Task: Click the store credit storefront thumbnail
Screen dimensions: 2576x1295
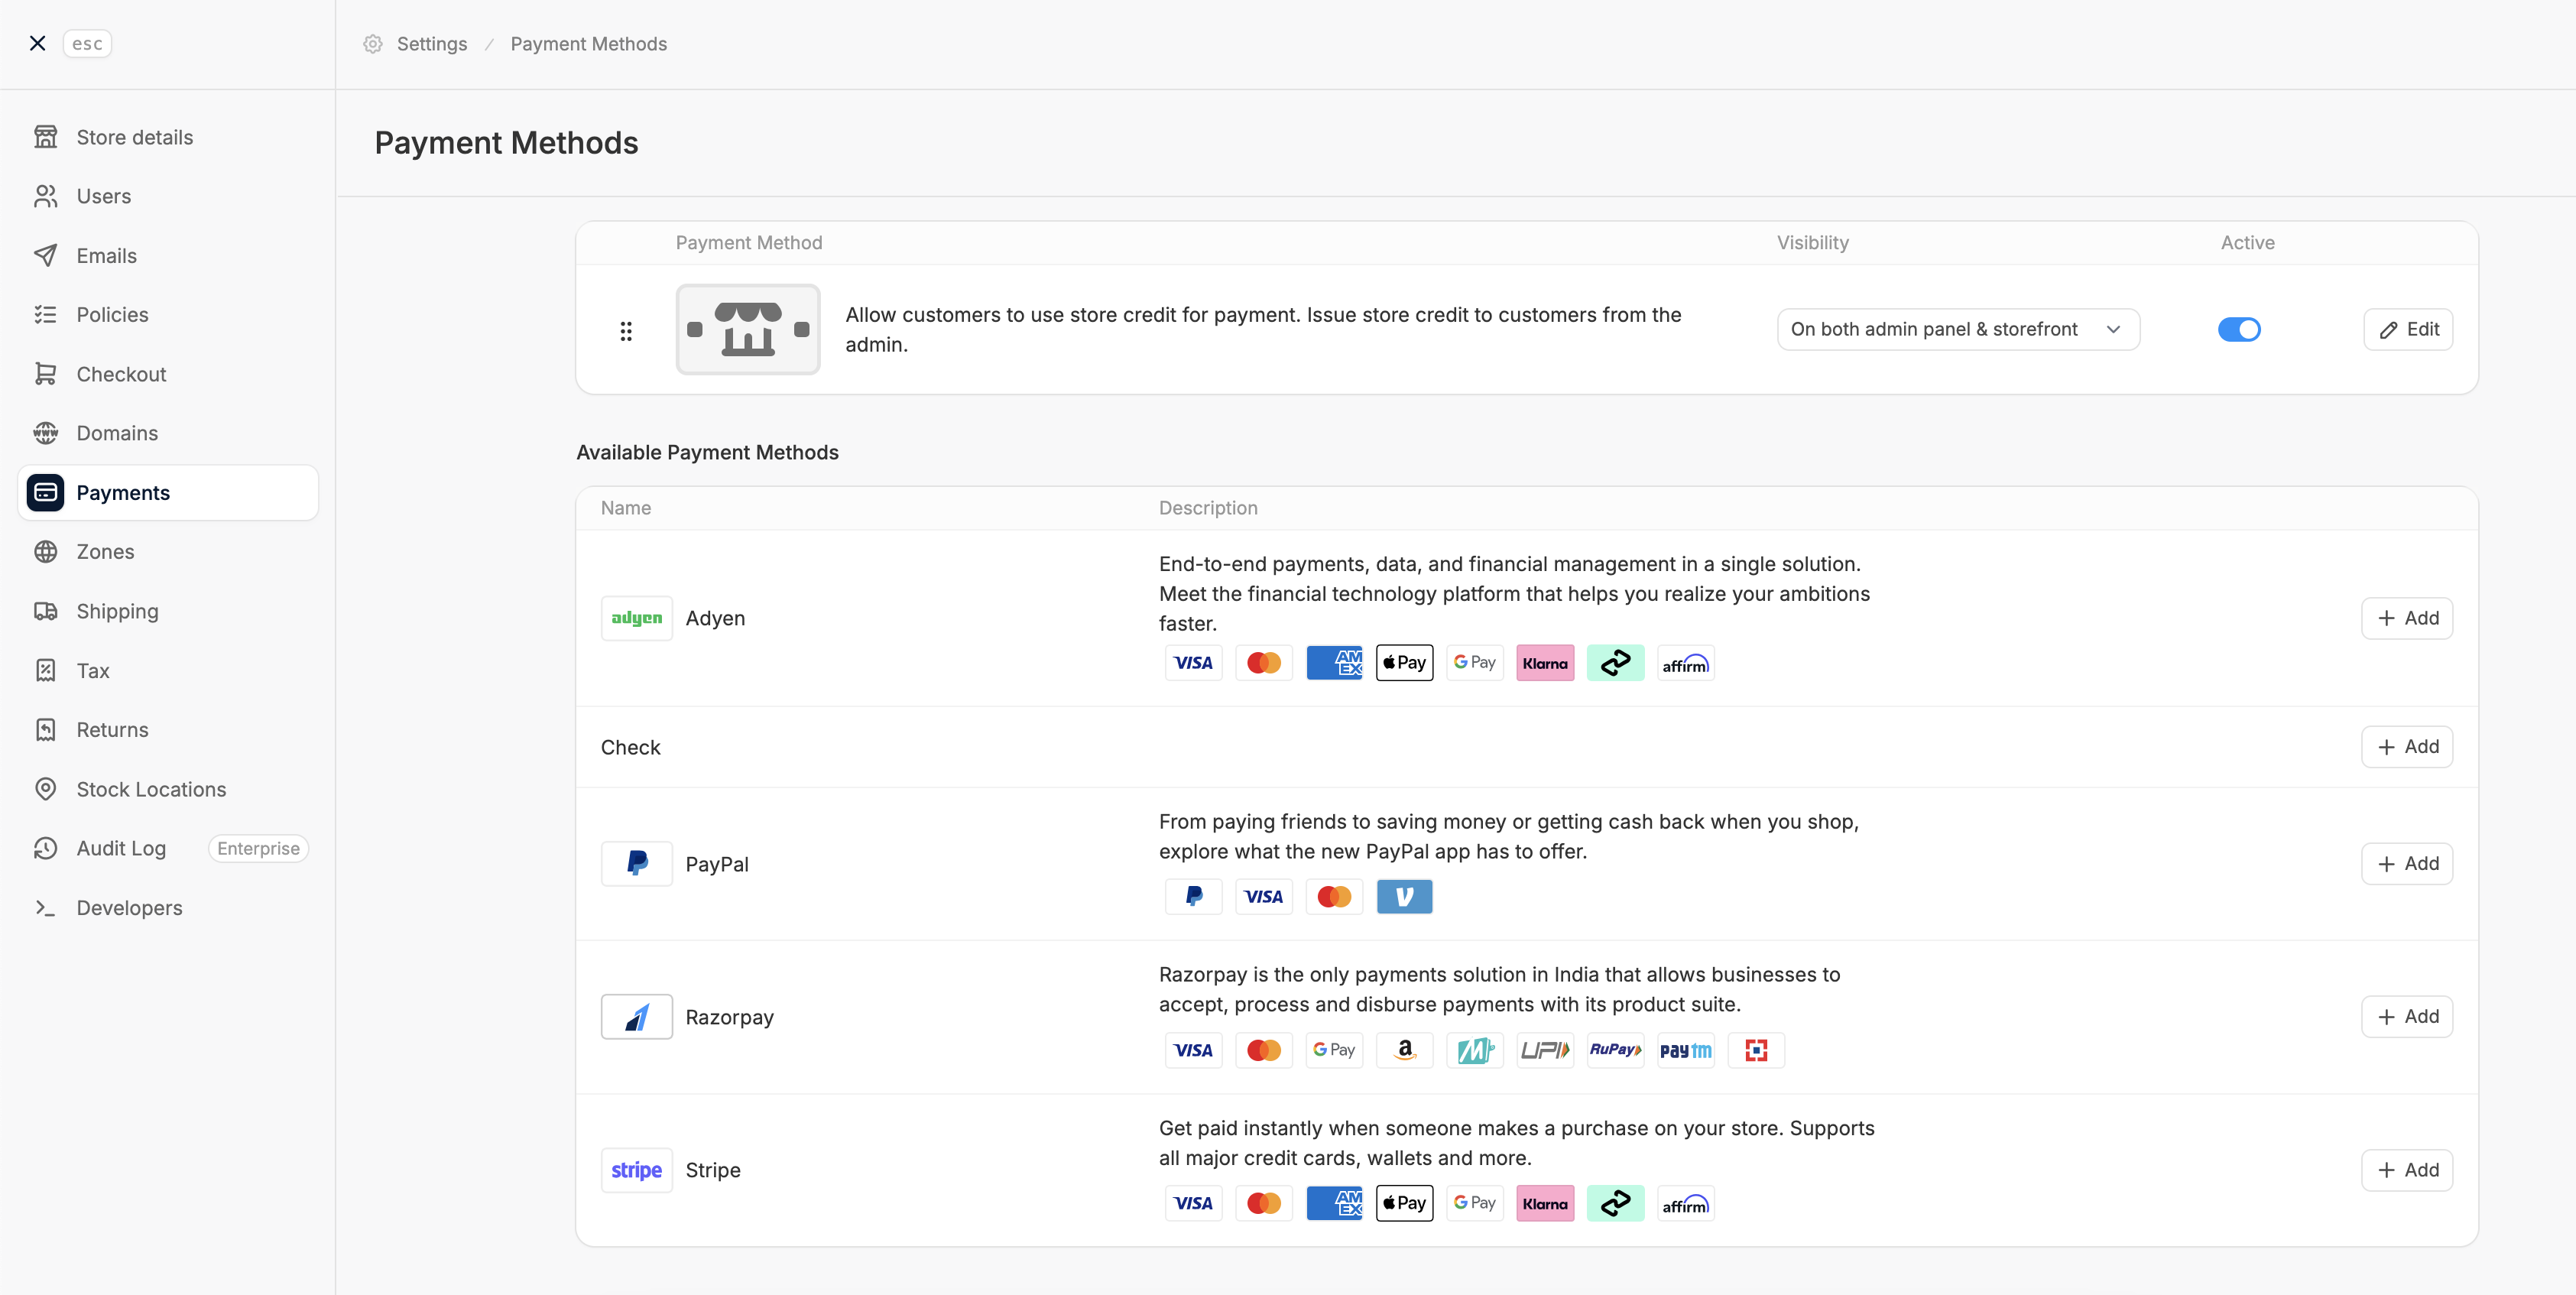Action: pyautogui.click(x=747, y=329)
